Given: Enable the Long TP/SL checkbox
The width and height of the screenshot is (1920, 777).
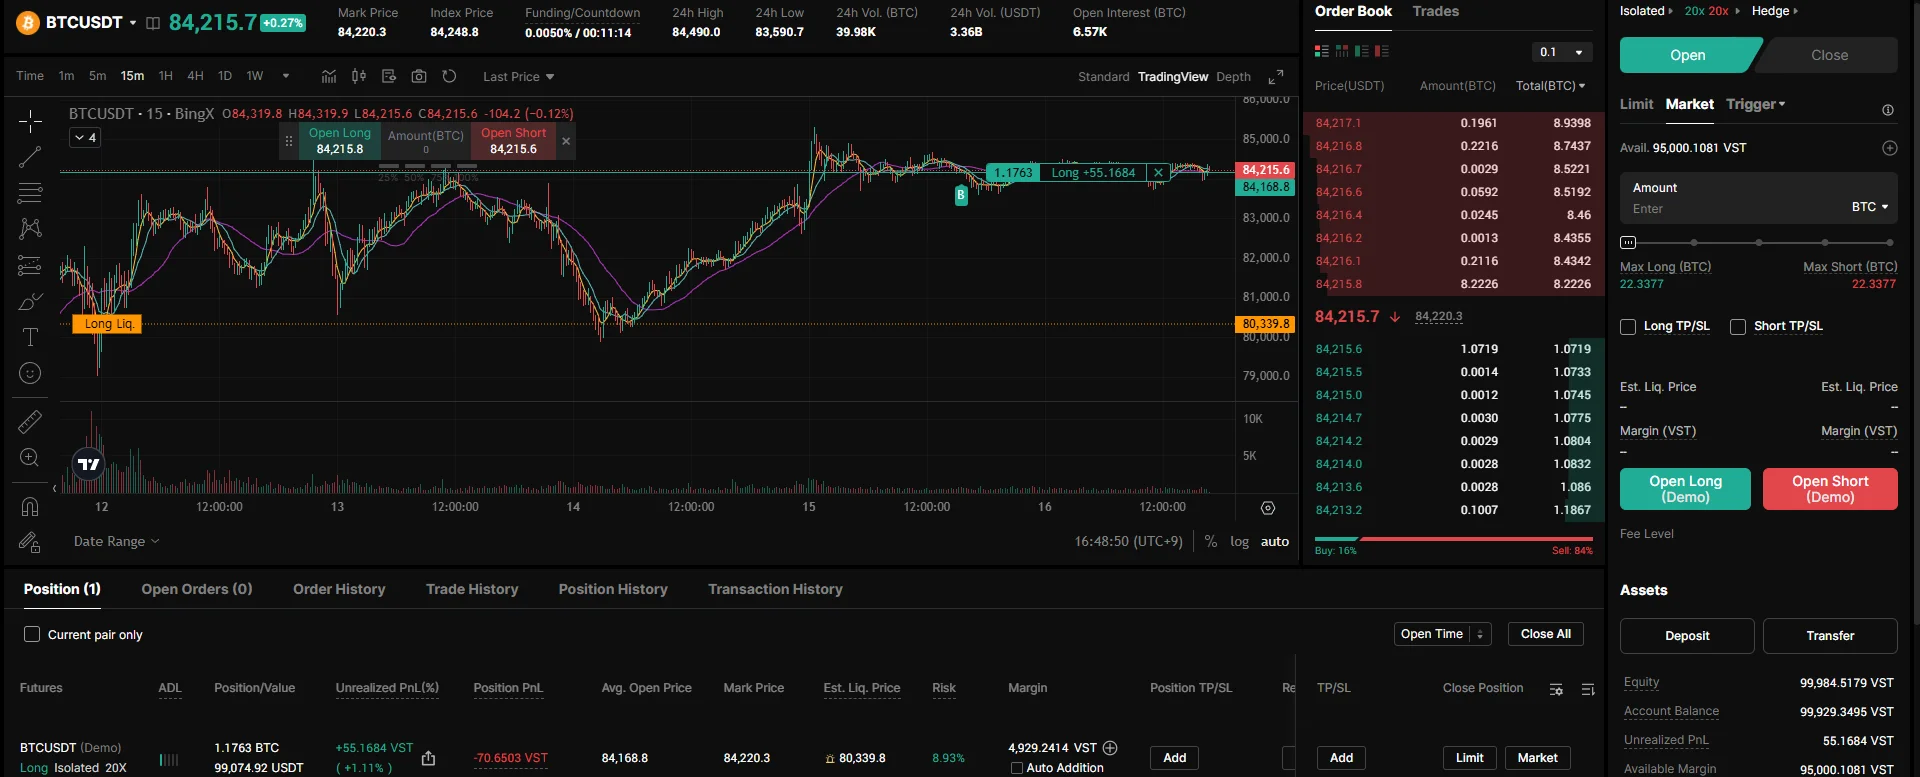Looking at the screenshot, I should (1628, 327).
